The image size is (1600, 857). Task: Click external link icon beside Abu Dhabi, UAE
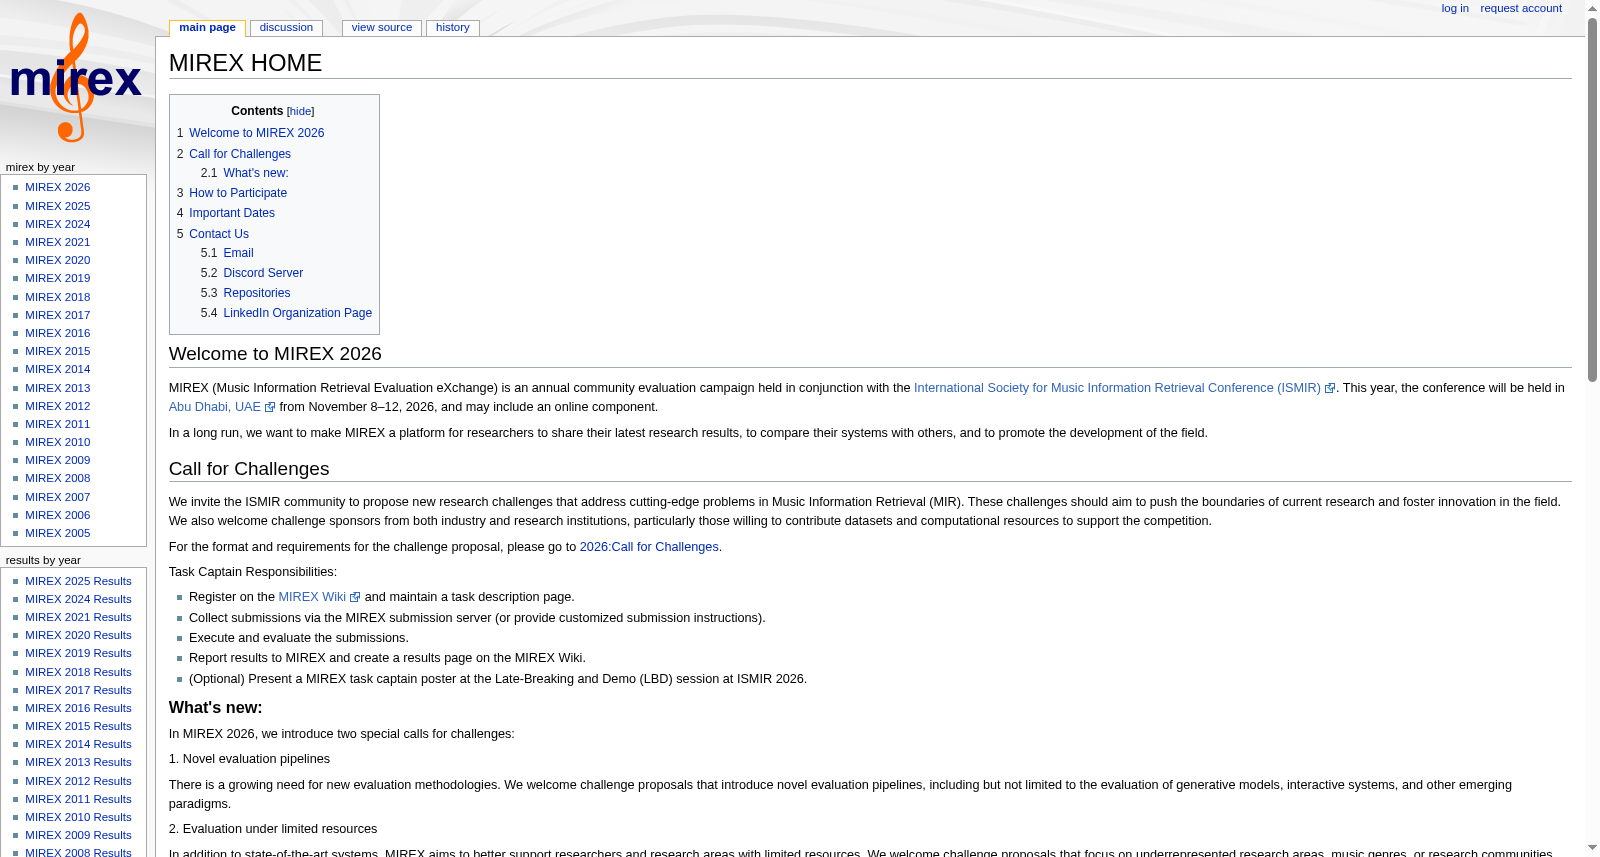[x=270, y=408]
